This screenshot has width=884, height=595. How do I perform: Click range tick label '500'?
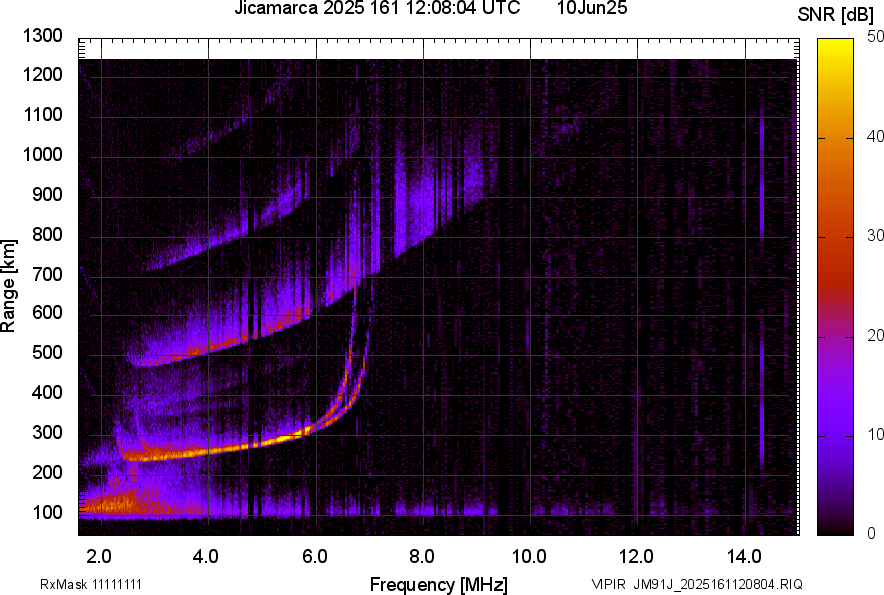point(47,352)
